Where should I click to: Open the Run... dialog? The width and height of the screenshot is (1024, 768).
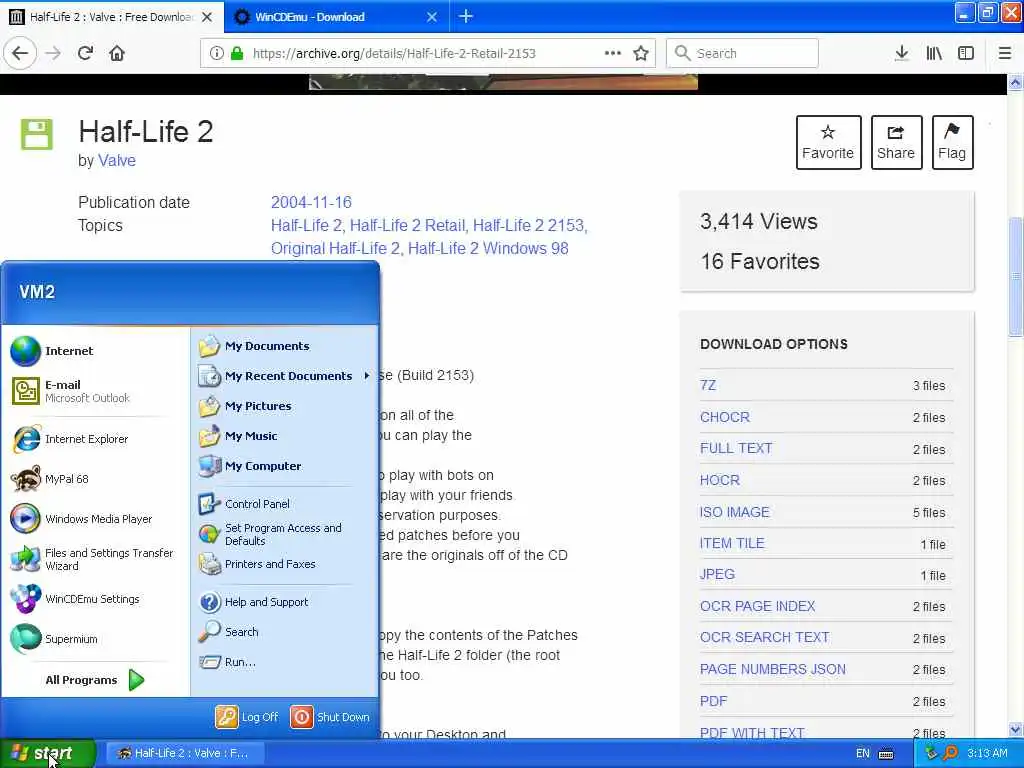tap(285, 662)
